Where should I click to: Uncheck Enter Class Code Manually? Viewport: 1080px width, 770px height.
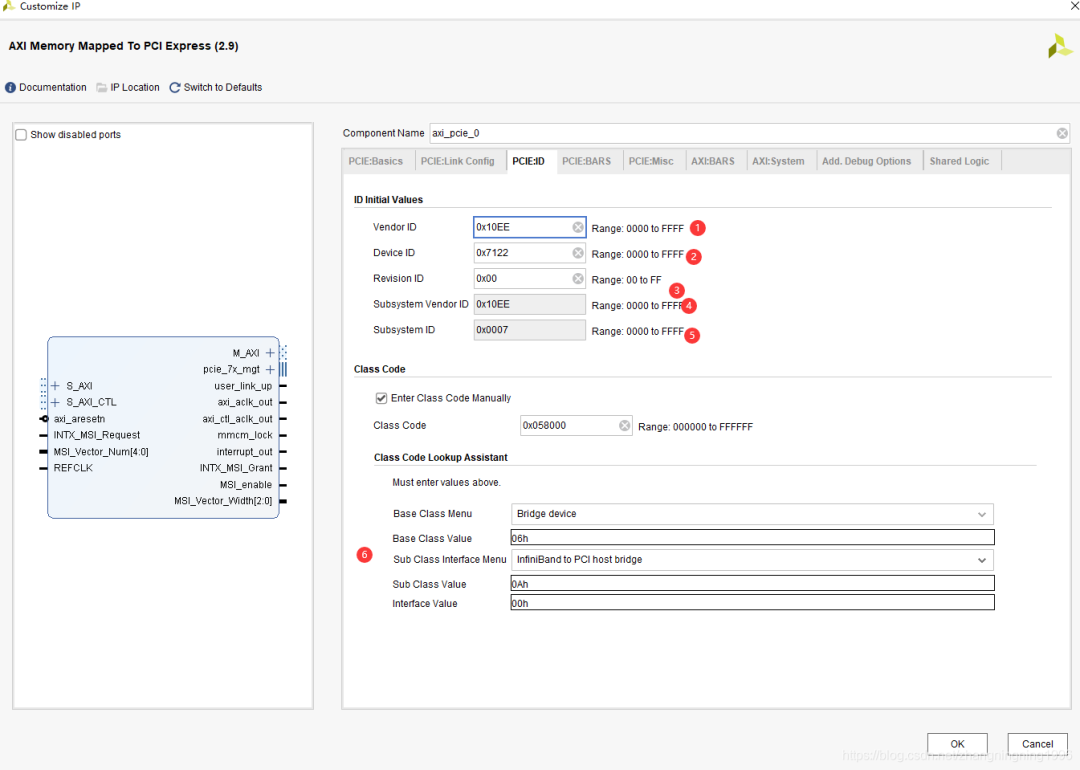pyautogui.click(x=381, y=398)
